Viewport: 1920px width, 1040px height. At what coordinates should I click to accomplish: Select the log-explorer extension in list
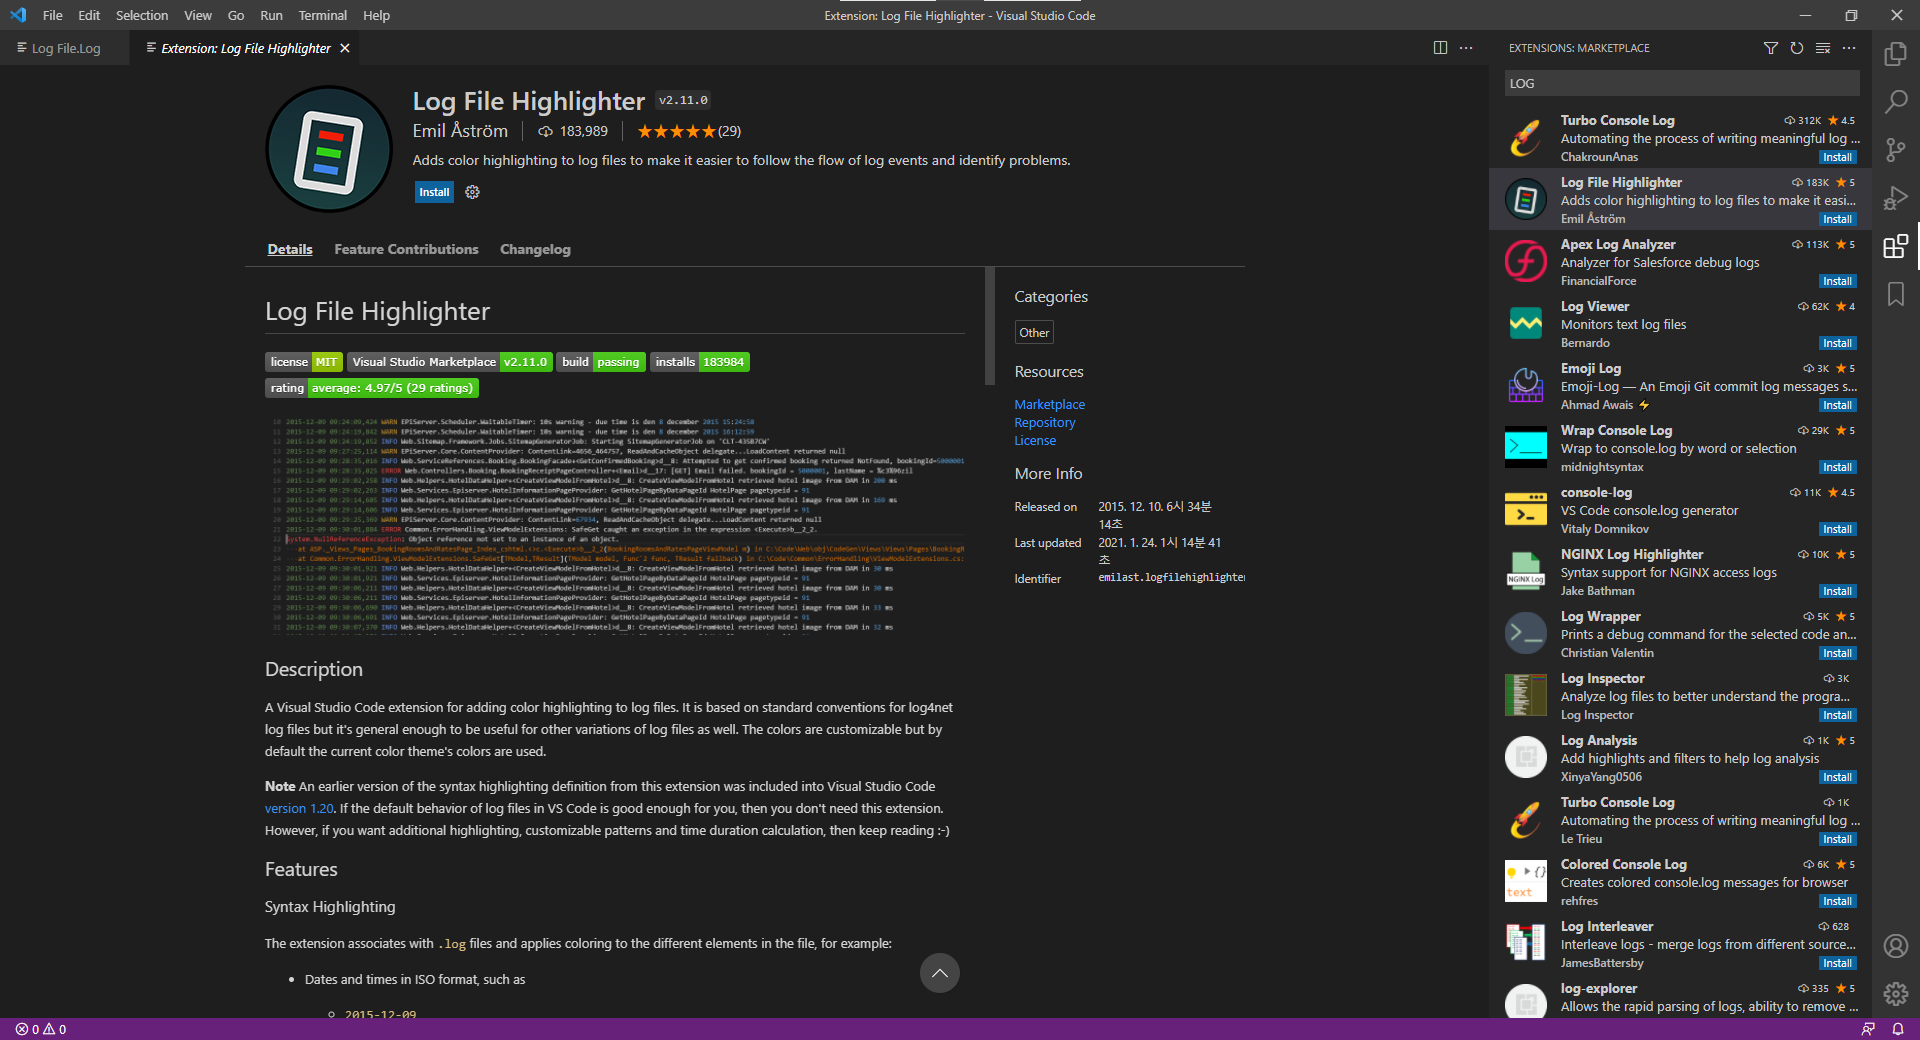click(1682, 997)
